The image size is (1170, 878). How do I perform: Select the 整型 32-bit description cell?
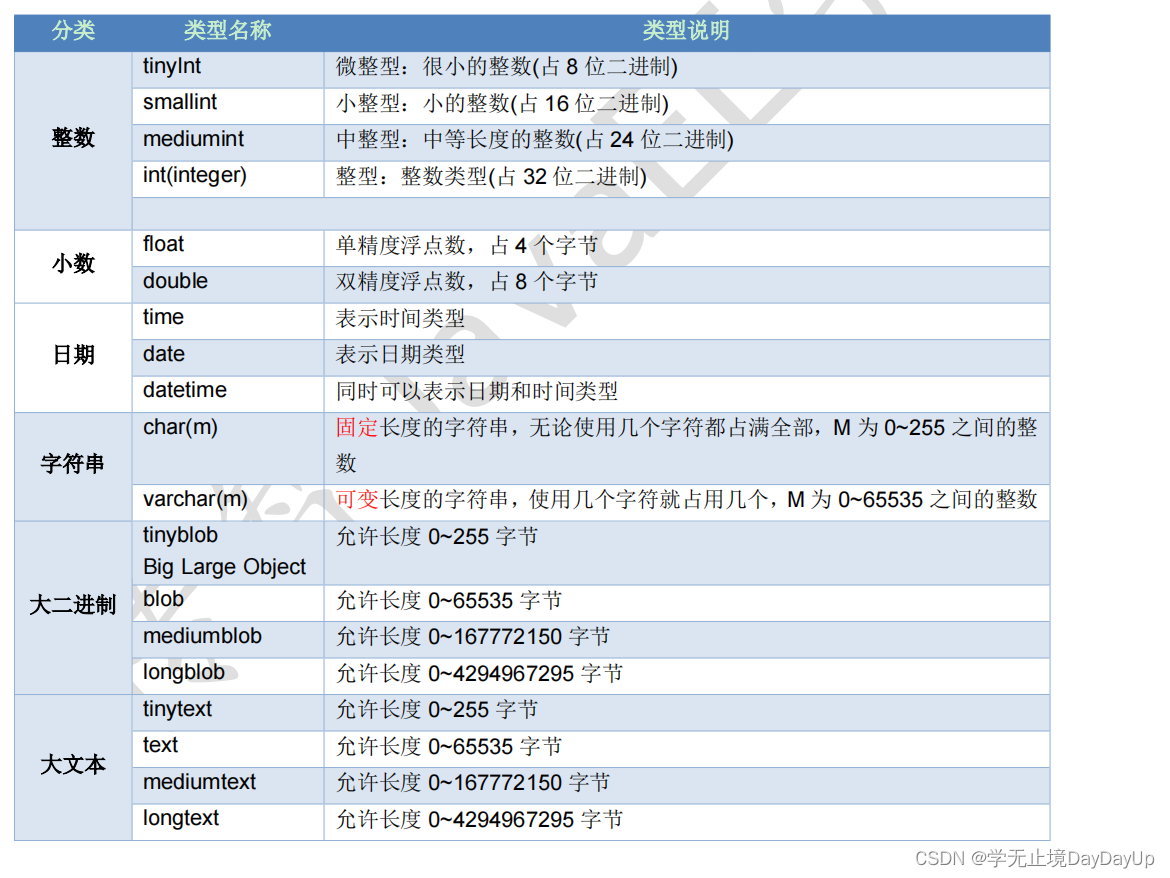click(686, 179)
